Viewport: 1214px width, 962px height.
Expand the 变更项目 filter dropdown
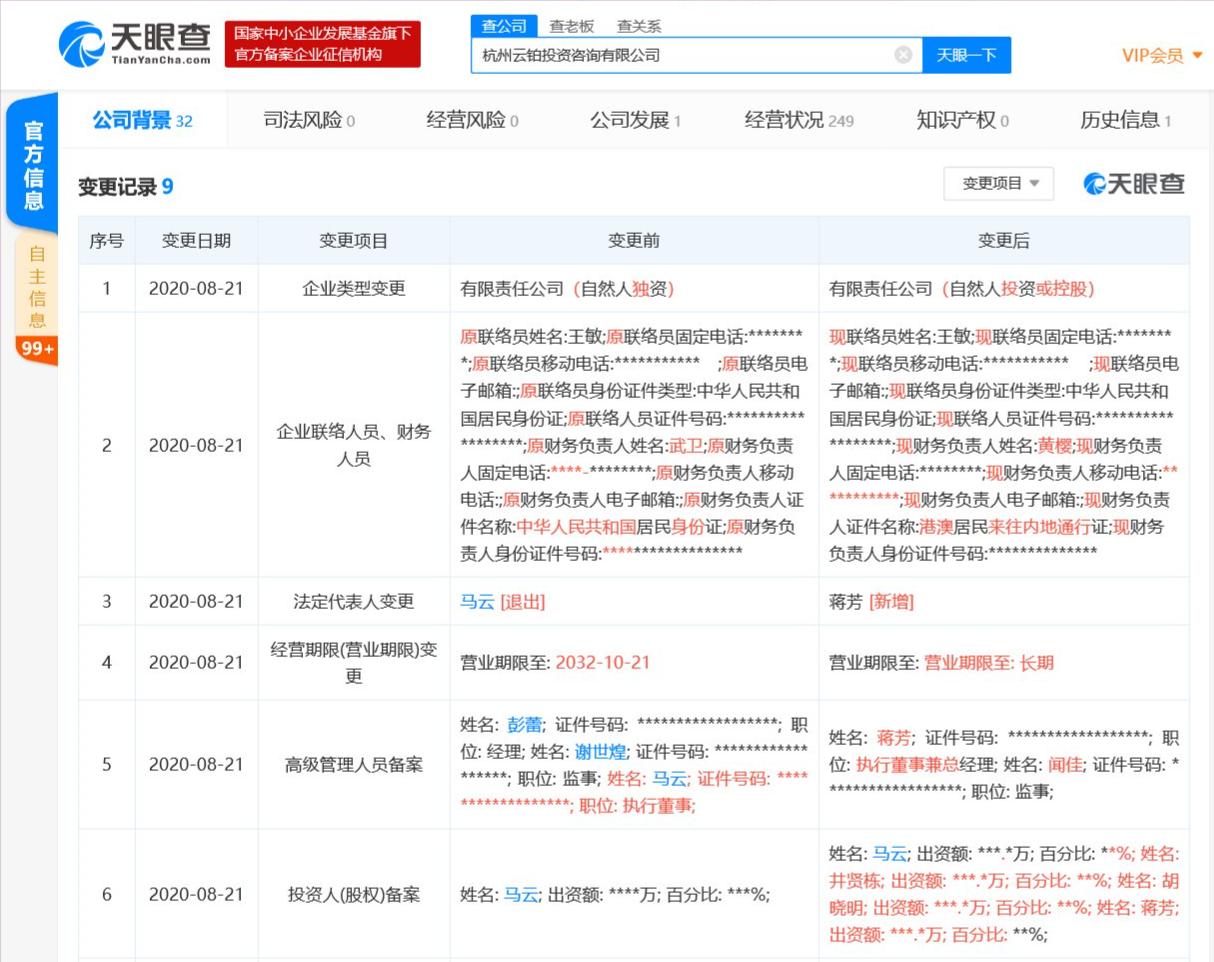(x=999, y=184)
